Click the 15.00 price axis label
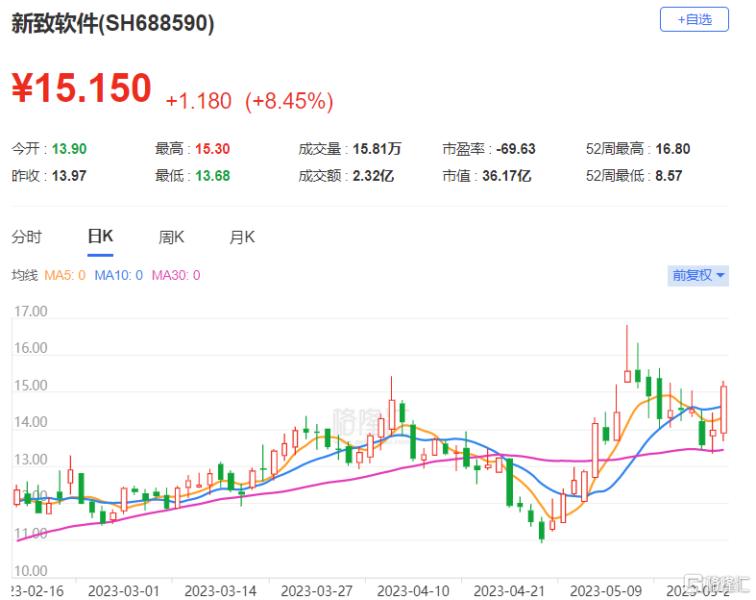The image size is (756, 600). click(x=31, y=385)
